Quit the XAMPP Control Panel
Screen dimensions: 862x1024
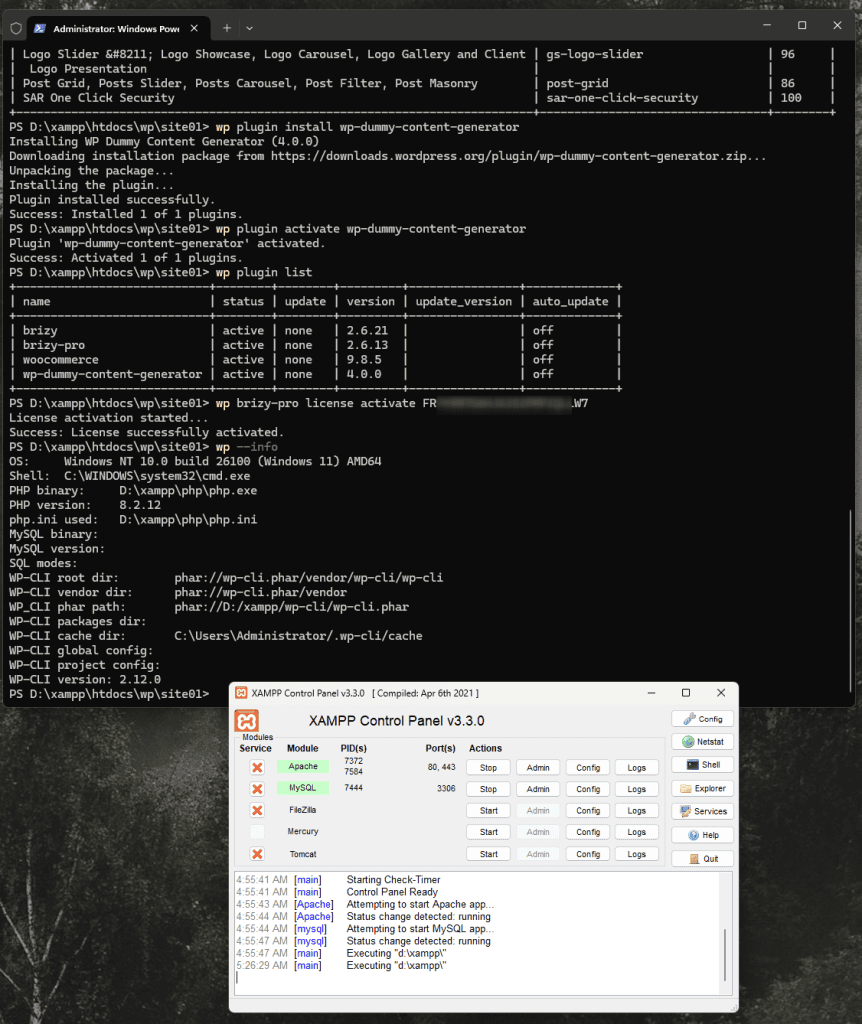click(x=703, y=859)
